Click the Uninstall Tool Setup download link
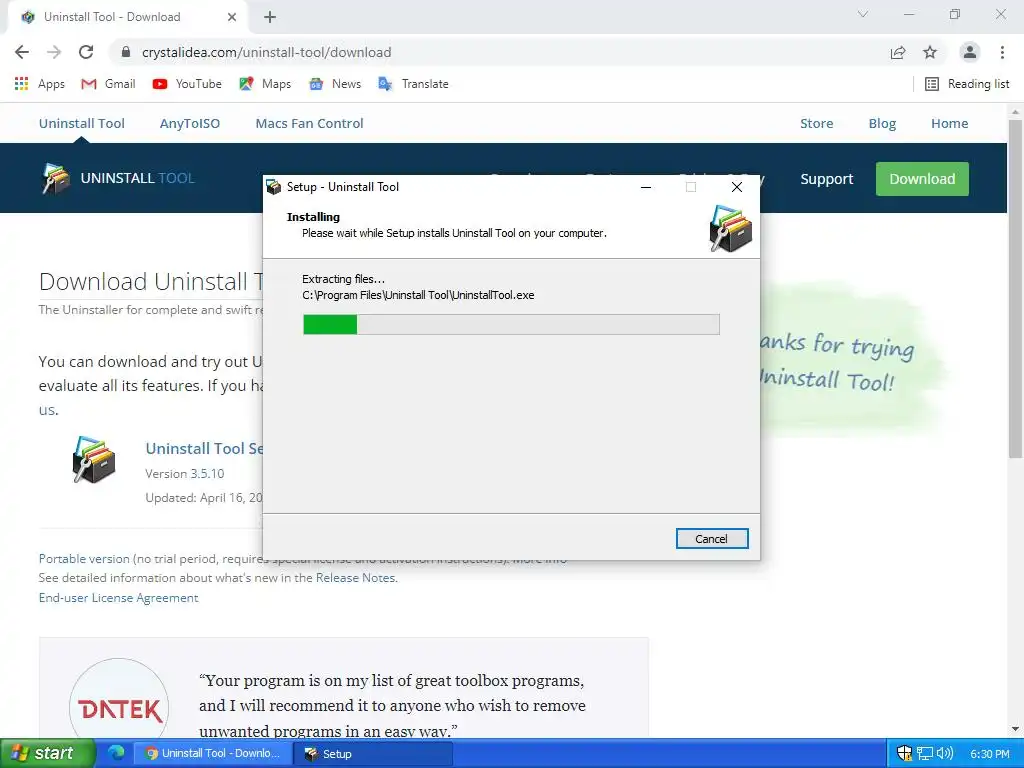 click(x=204, y=449)
